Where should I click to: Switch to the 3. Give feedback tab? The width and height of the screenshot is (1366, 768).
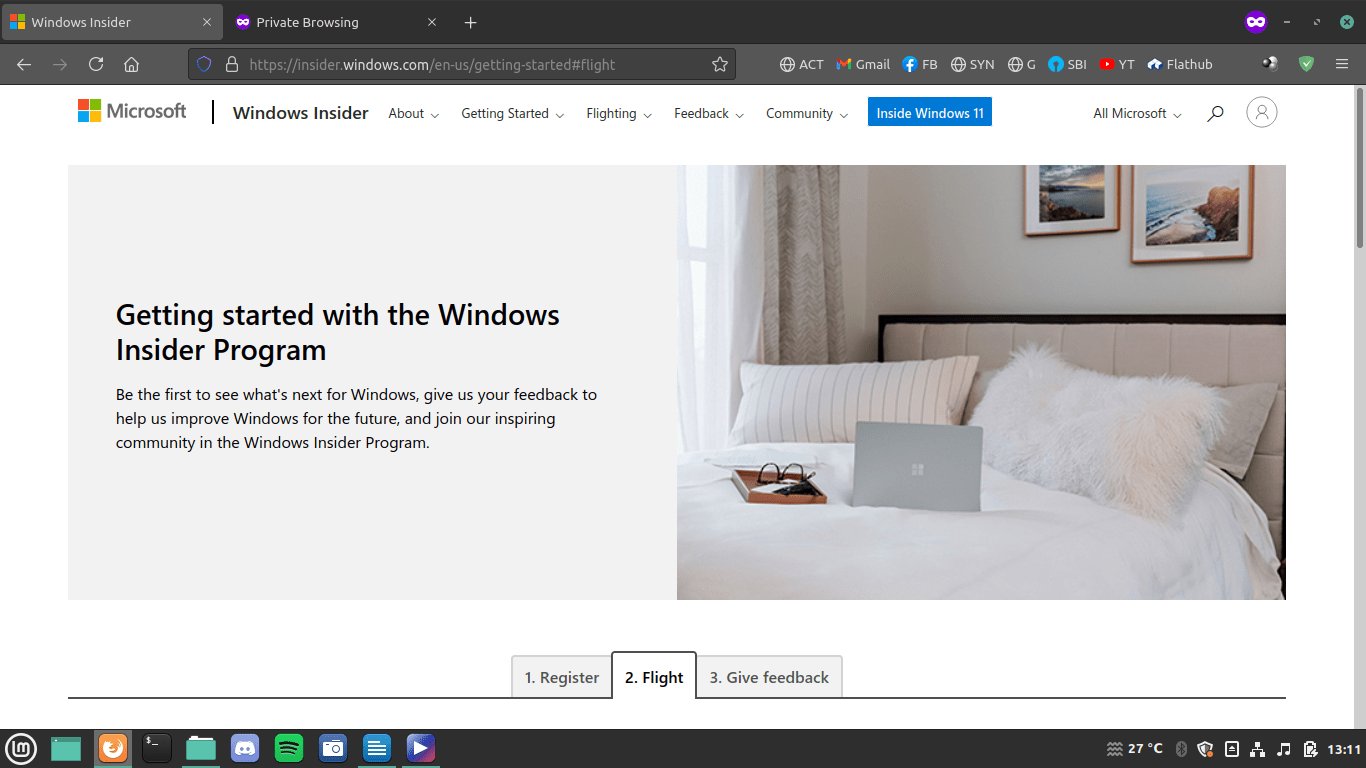[769, 677]
